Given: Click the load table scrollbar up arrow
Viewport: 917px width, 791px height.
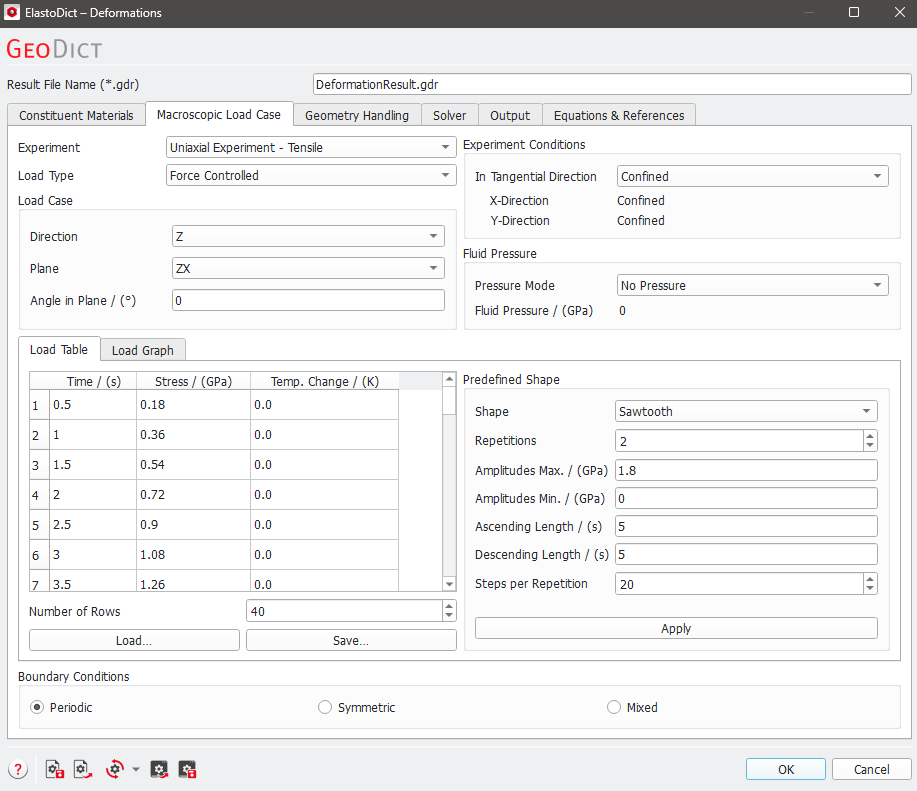Looking at the screenshot, I should (449, 379).
